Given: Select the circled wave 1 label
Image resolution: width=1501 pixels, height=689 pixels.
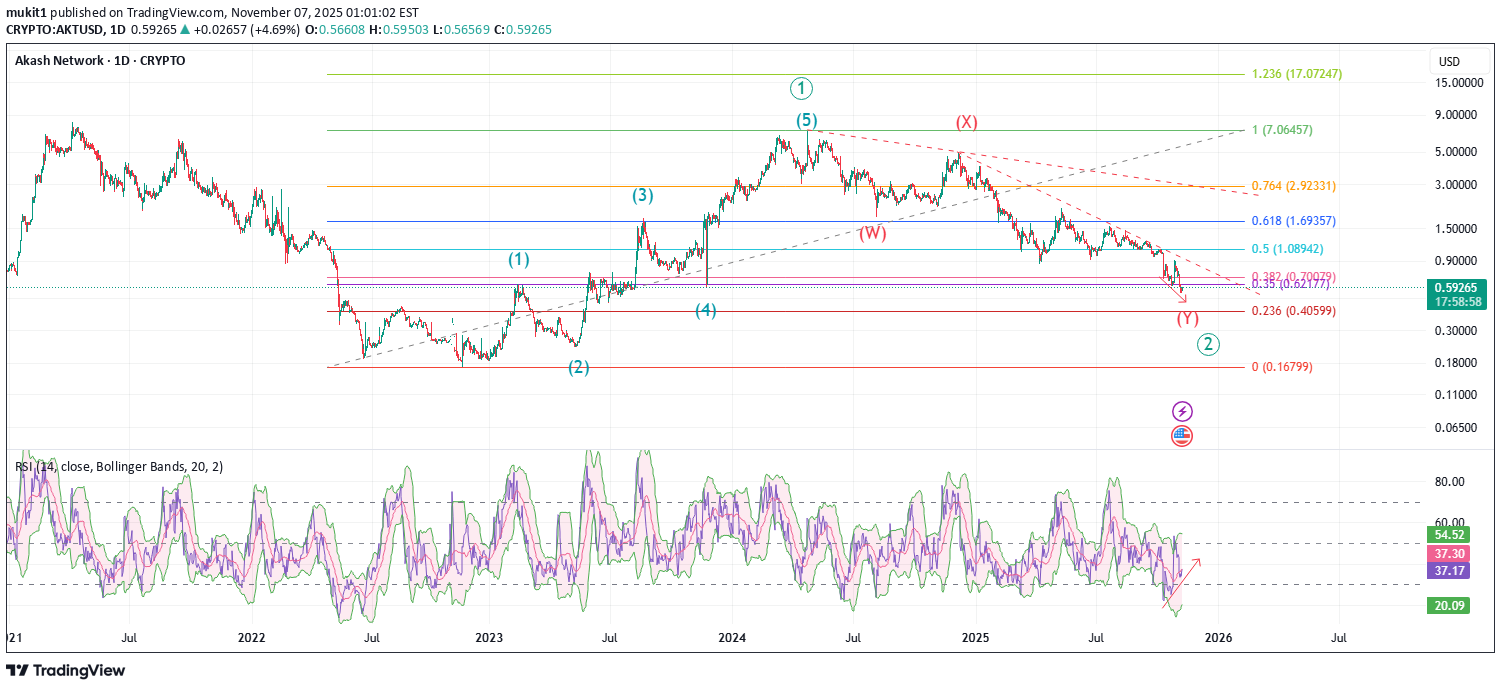Looking at the screenshot, I should tap(801, 88).
